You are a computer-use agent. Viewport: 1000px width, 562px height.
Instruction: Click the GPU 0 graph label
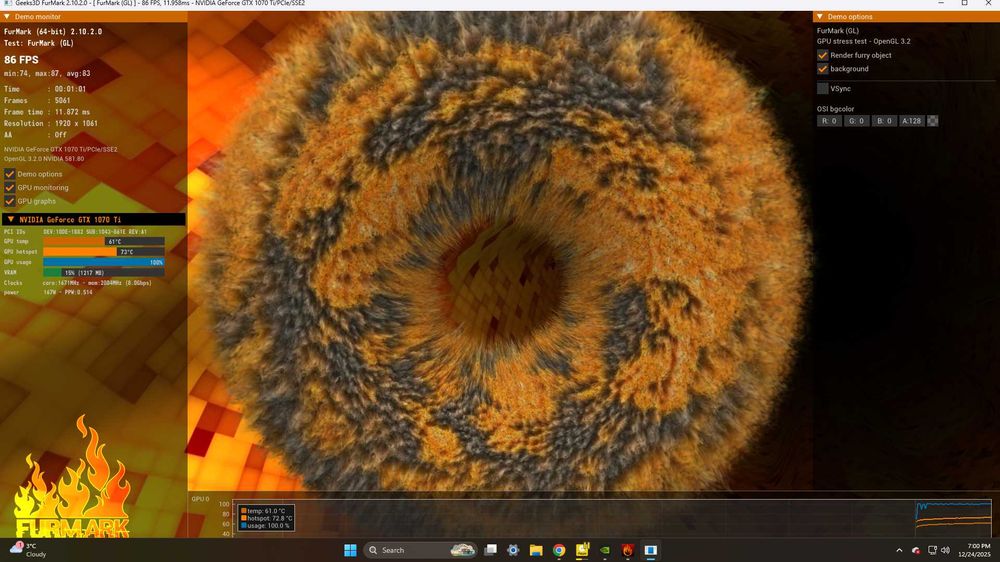(200, 499)
